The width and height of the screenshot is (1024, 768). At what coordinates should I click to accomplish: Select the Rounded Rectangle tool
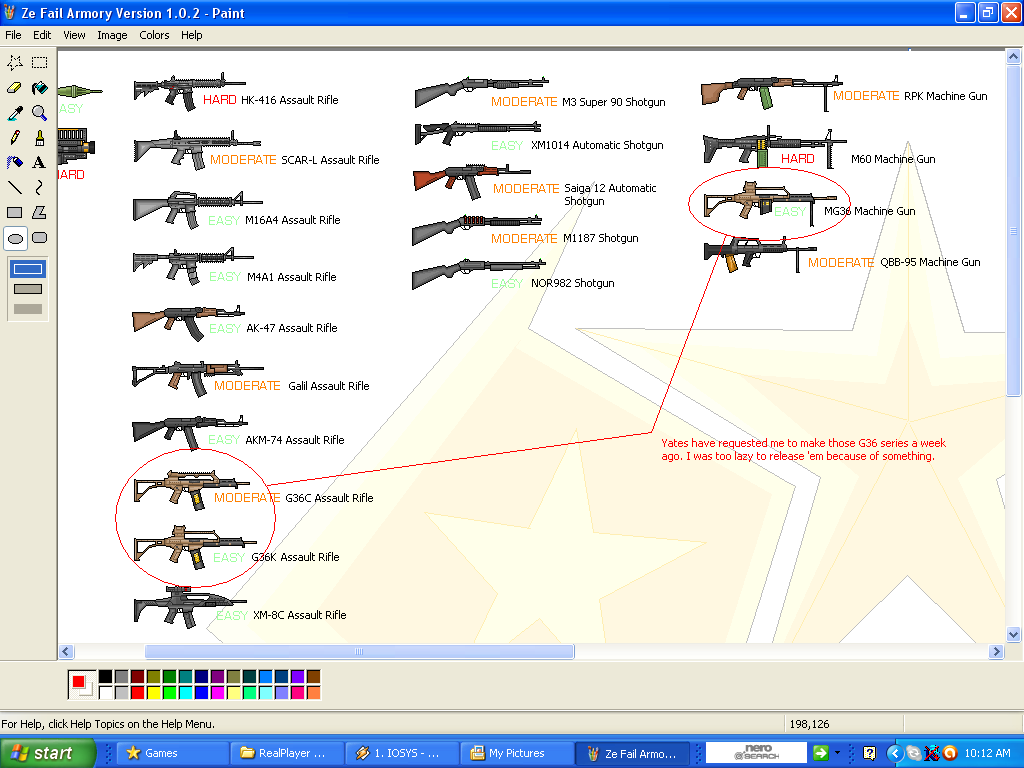[40, 238]
